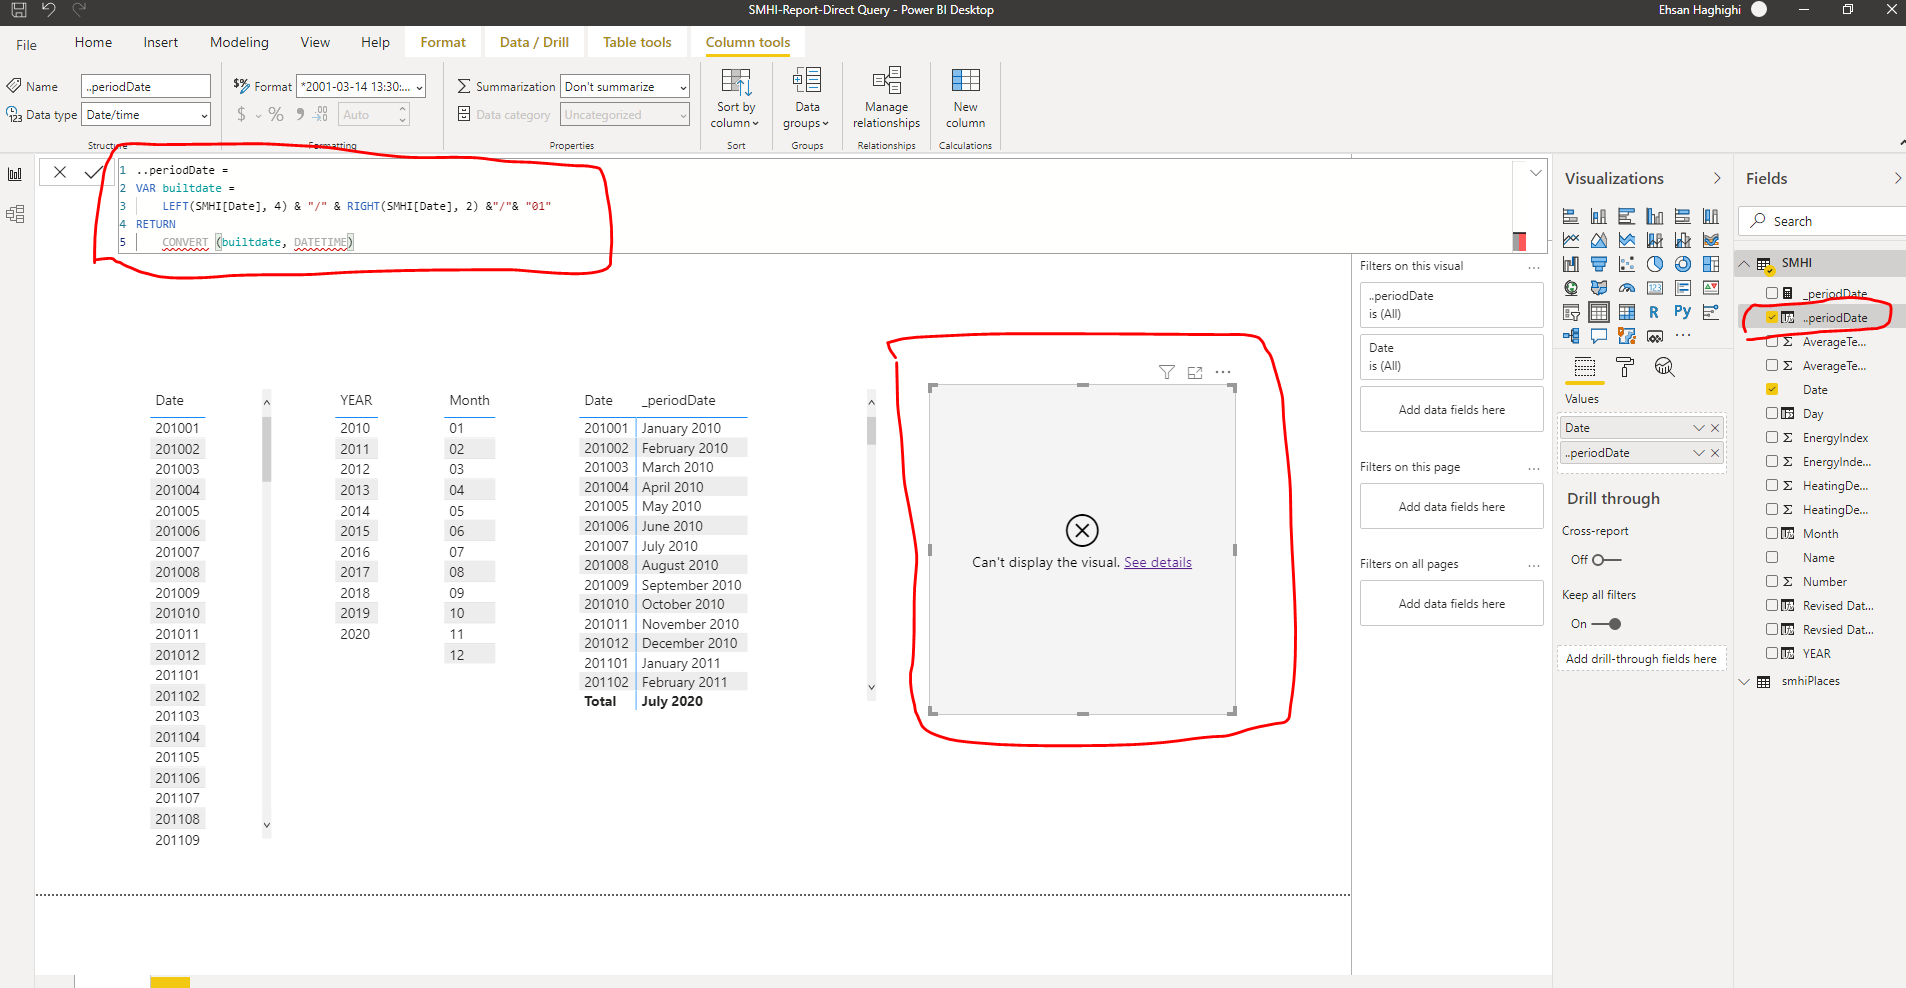
Task: Open the Table tools tab
Action: coord(637,42)
